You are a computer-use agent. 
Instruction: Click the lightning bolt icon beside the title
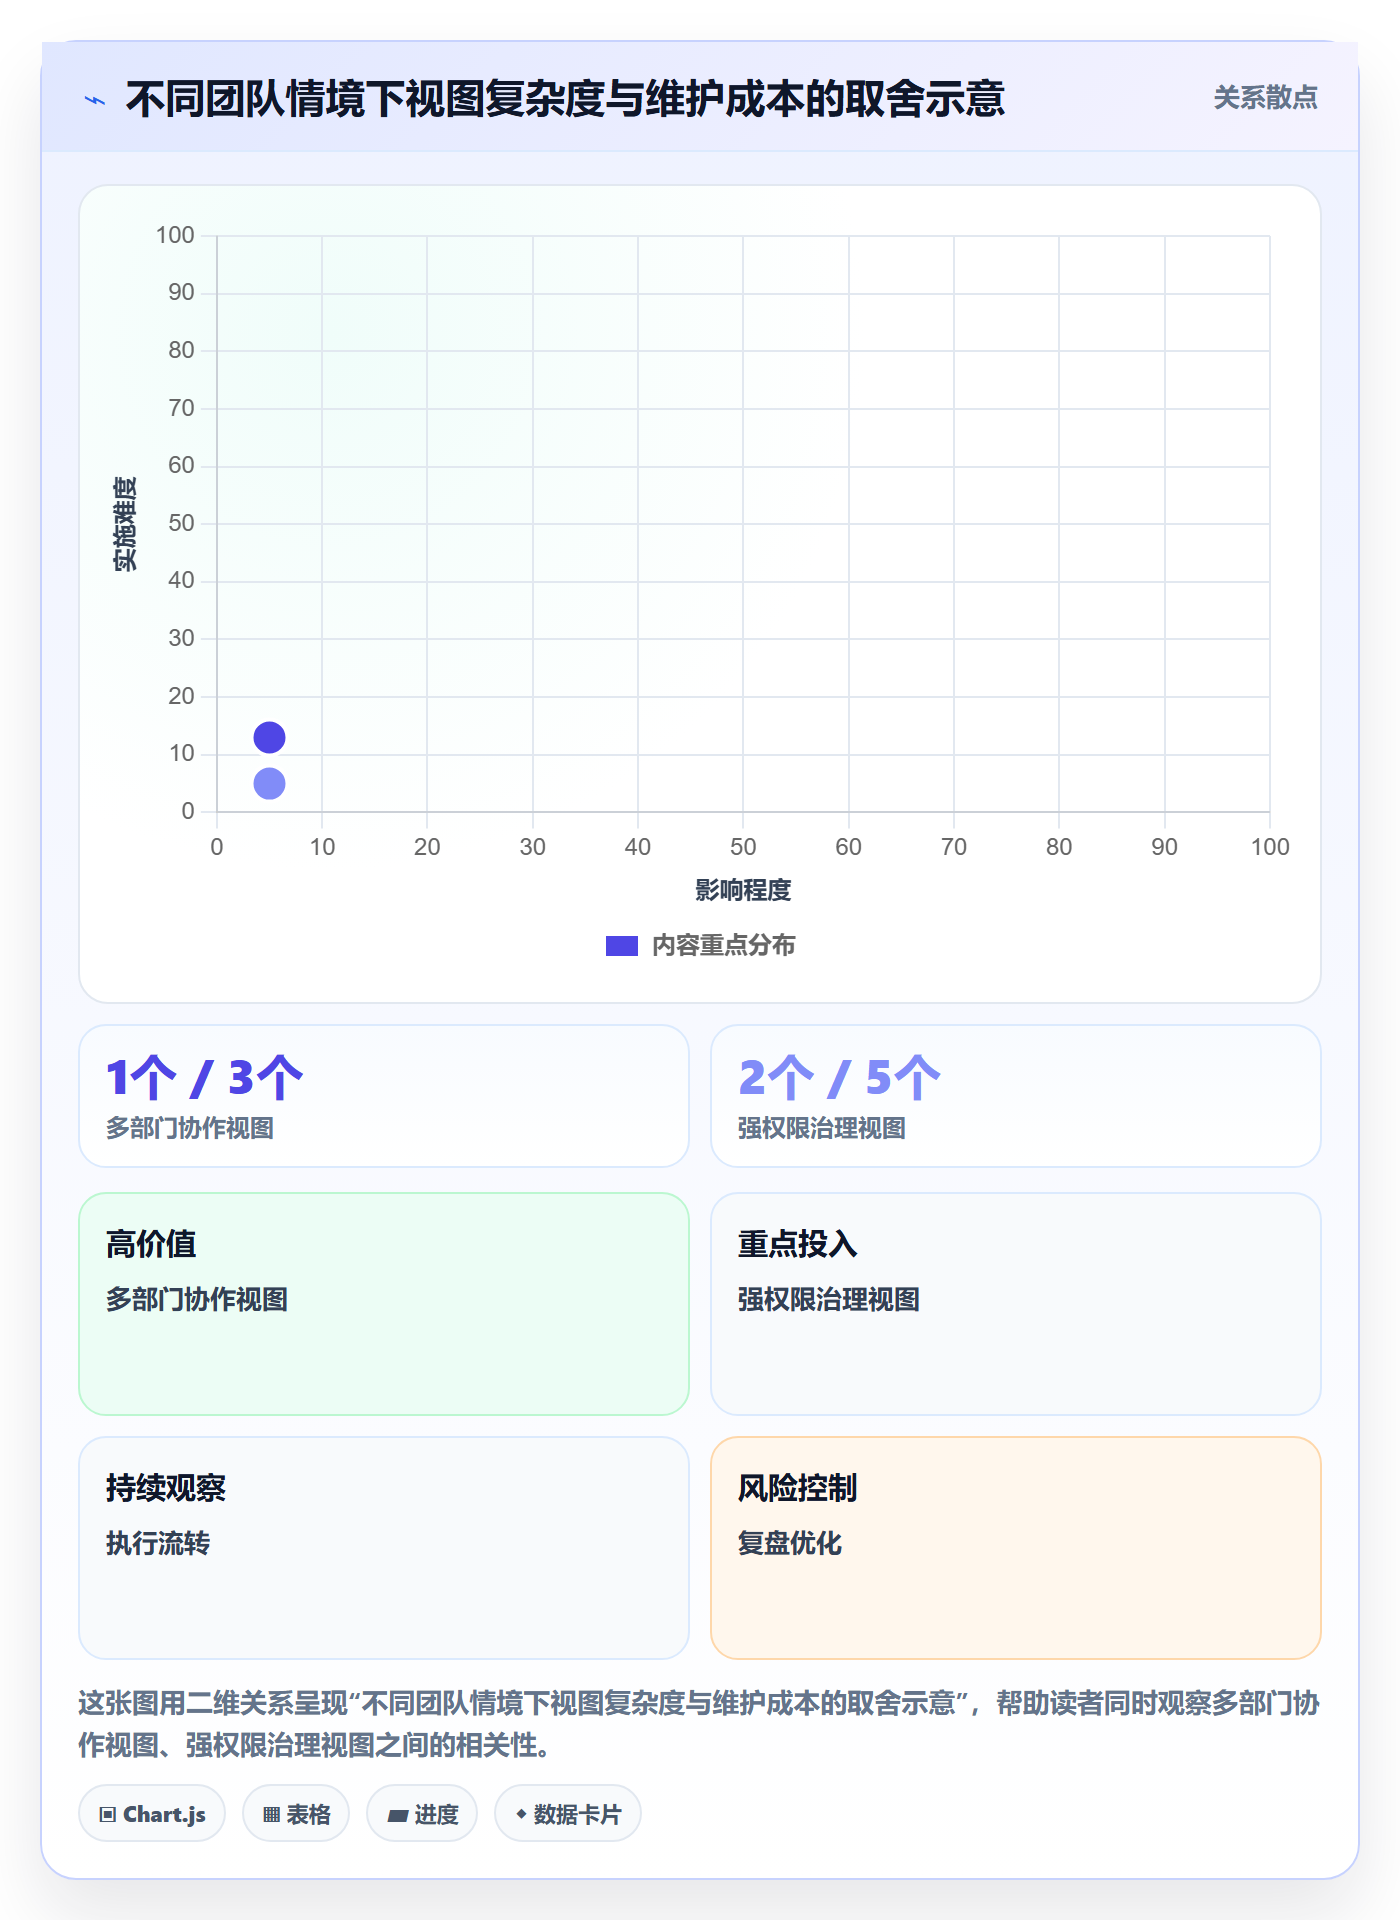(x=95, y=100)
